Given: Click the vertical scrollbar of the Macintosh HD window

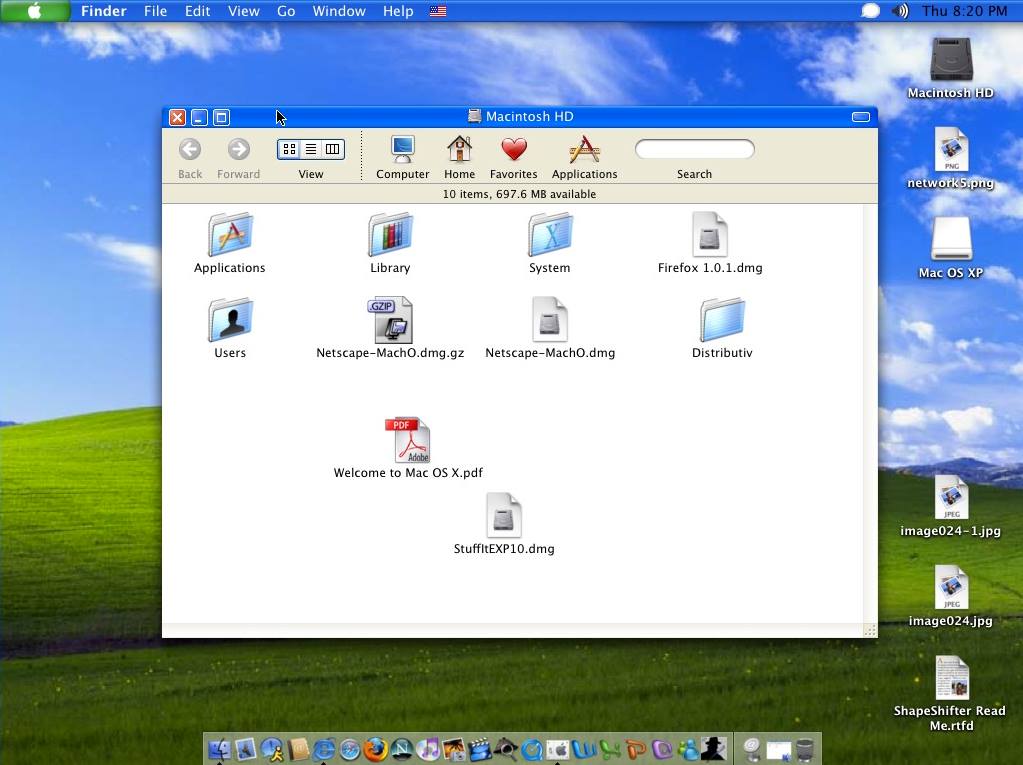Looking at the screenshot, I should pos(870,414).
